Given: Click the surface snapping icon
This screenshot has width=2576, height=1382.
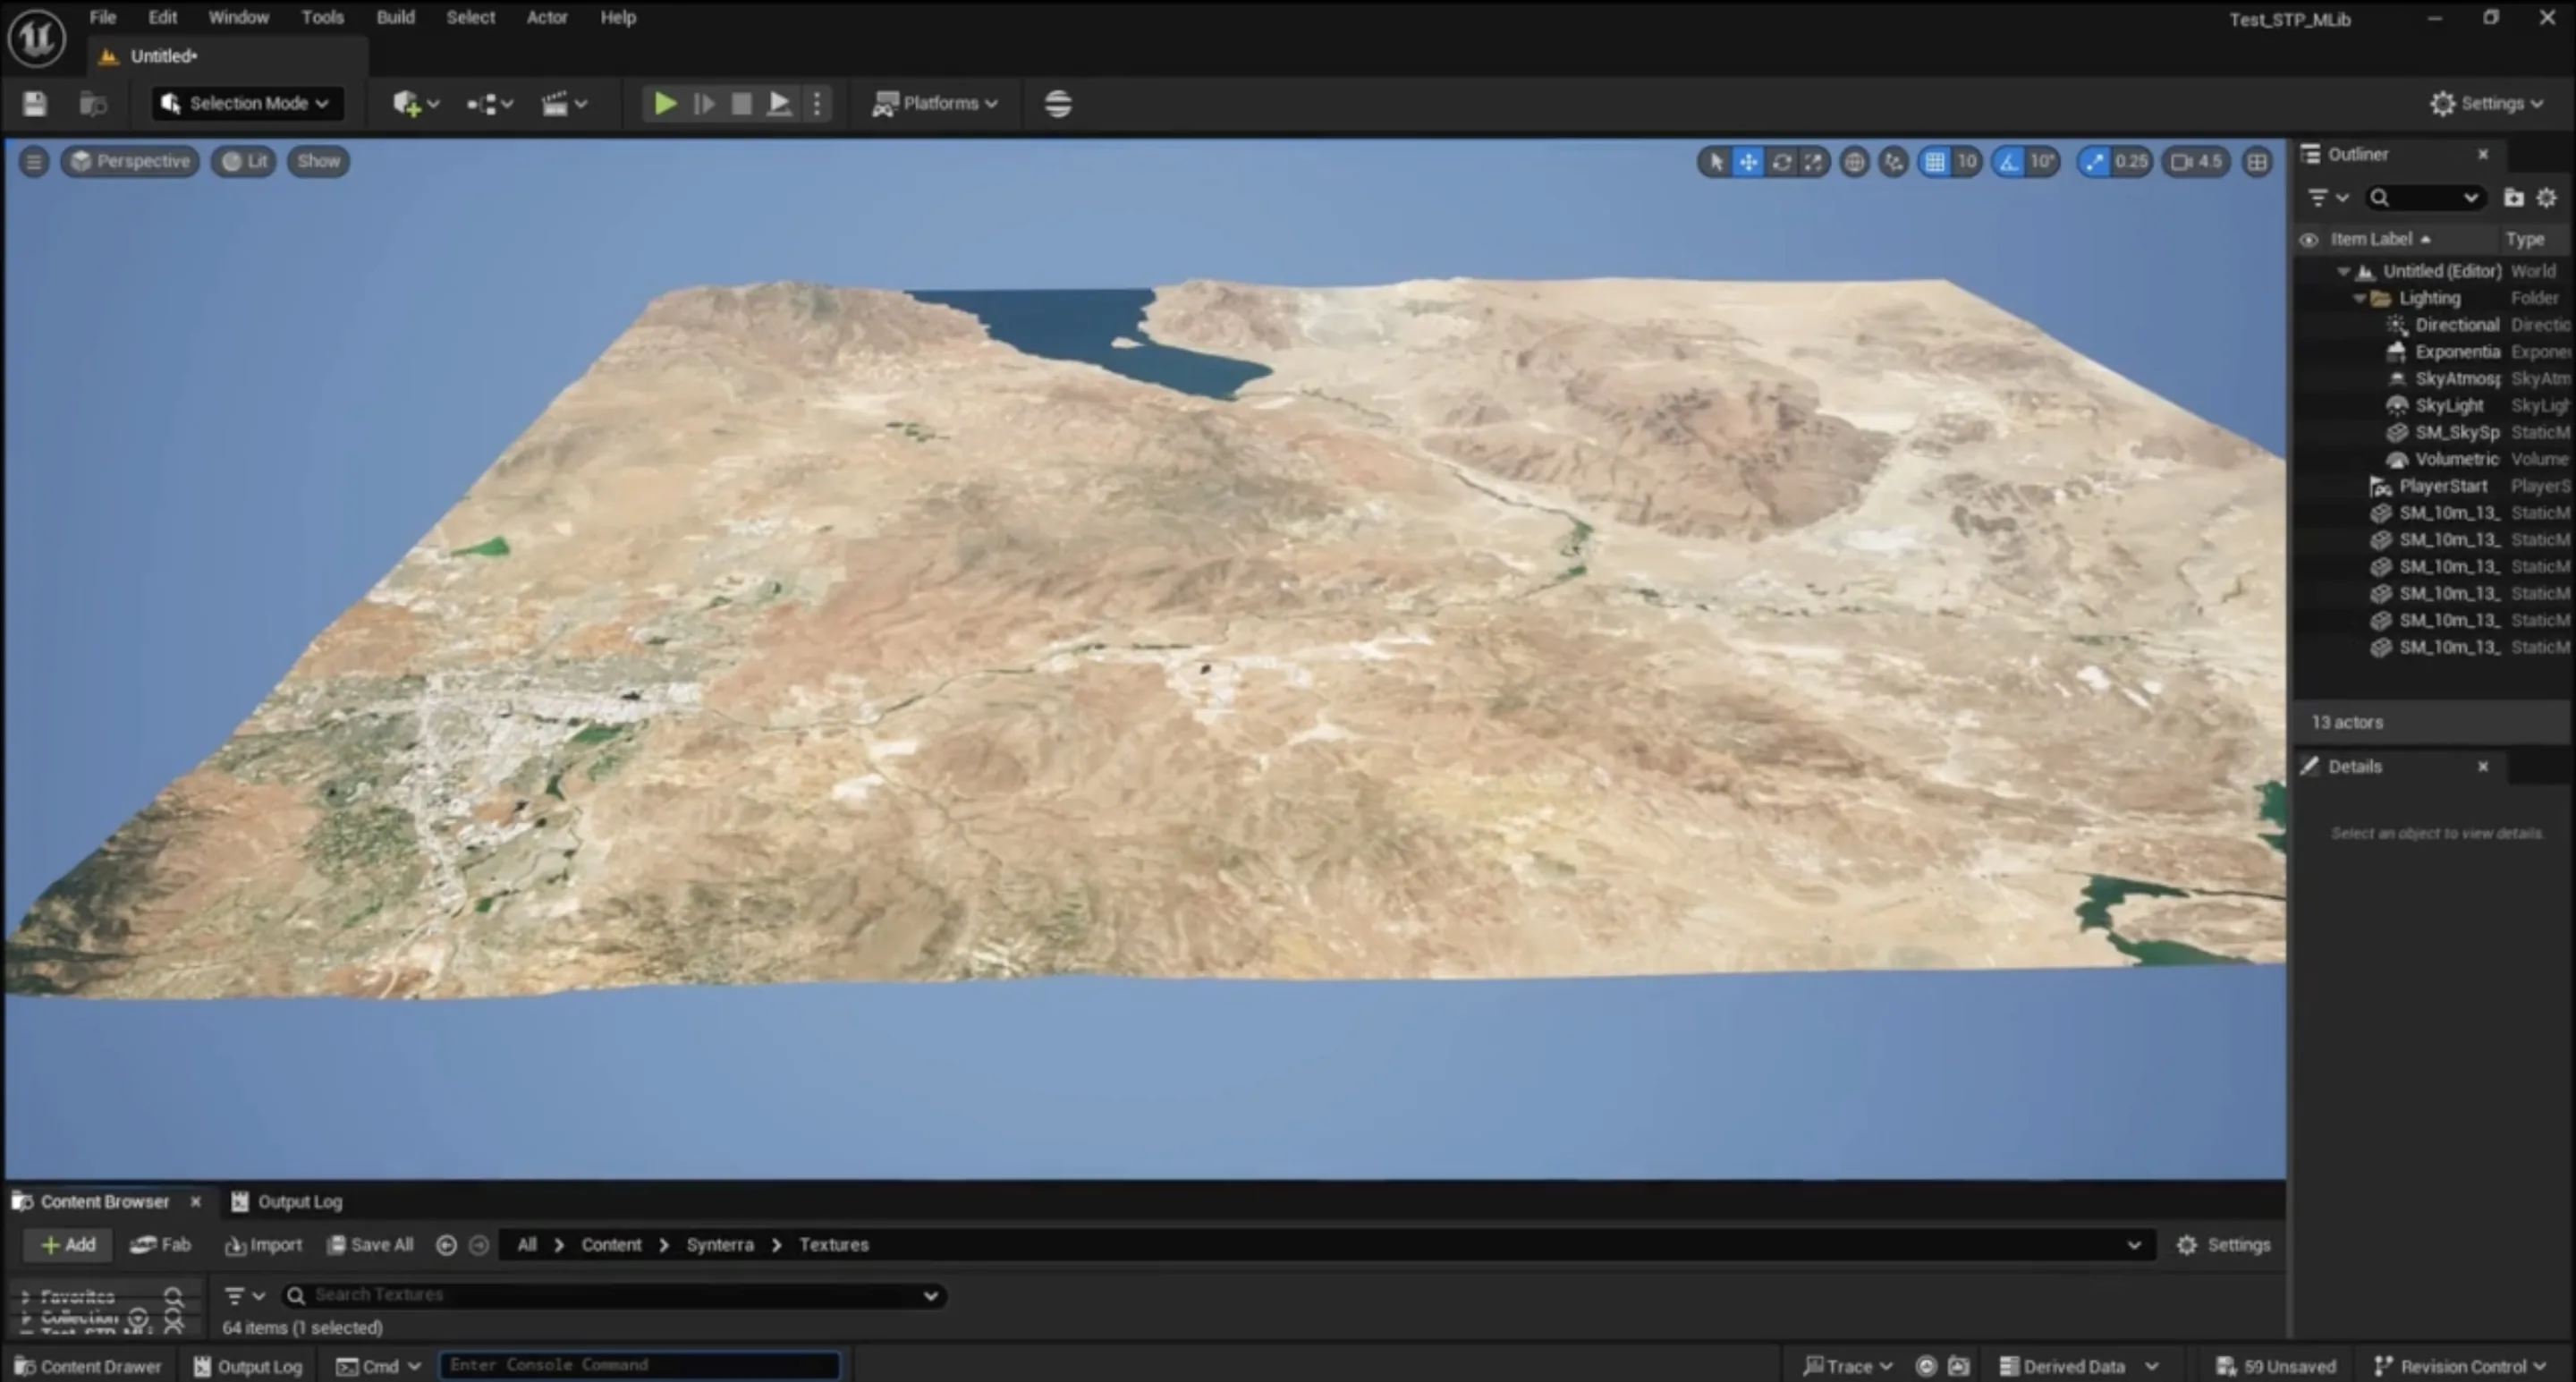Looking at the screenshot, I should click(1893, 161).
